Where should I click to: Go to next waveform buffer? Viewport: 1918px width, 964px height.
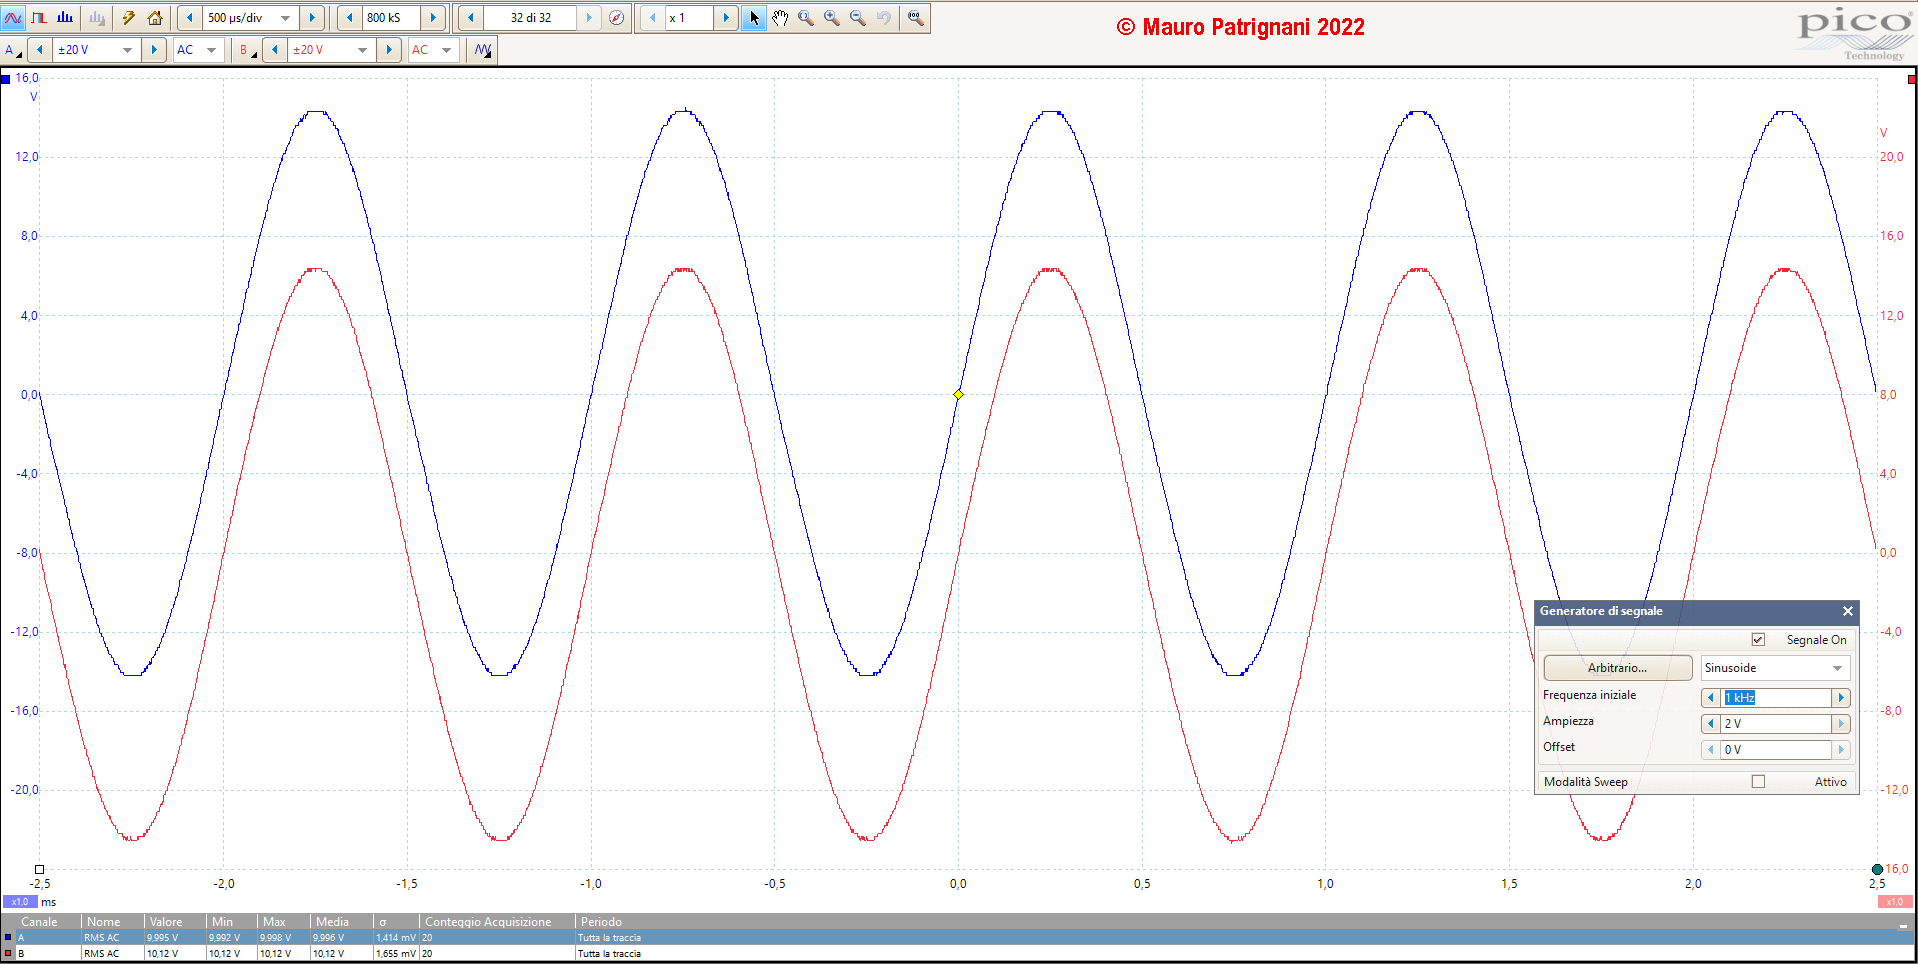click(x=589, y=18)
